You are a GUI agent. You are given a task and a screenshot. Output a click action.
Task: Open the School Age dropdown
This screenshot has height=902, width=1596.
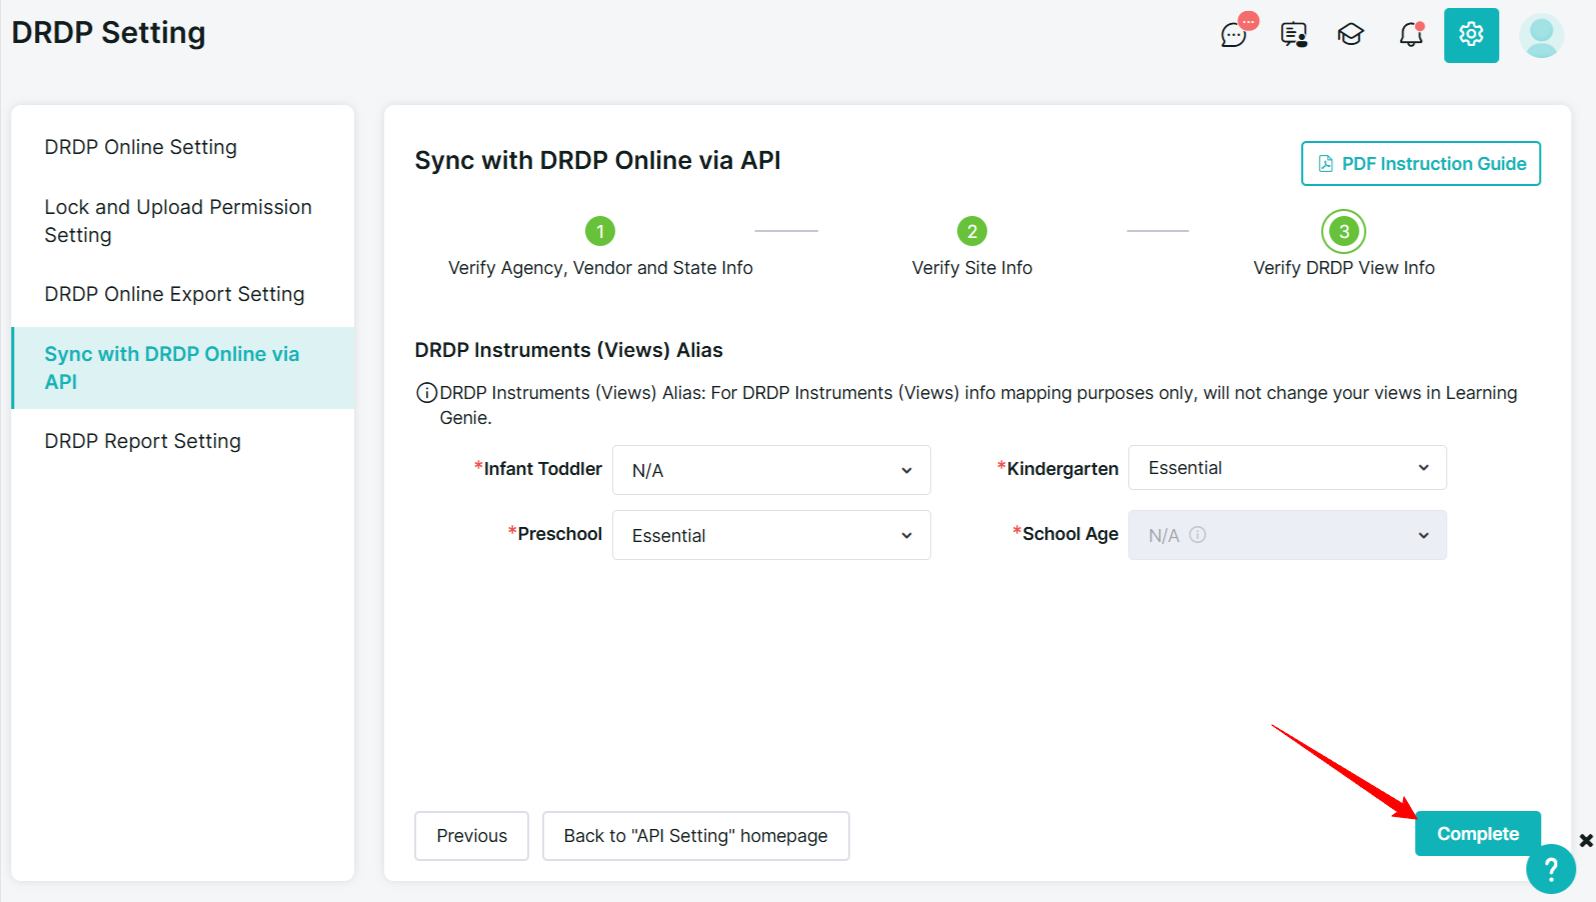tap(1287, 535)
